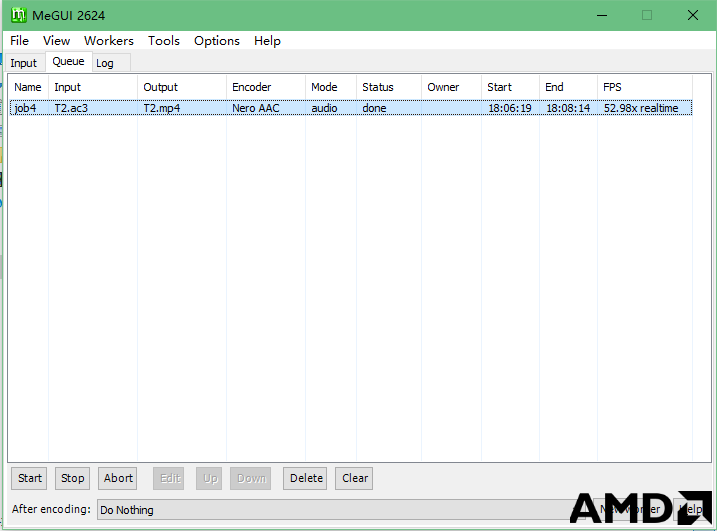
Task: Open the View menu
Action: click(x=56, y=41)
